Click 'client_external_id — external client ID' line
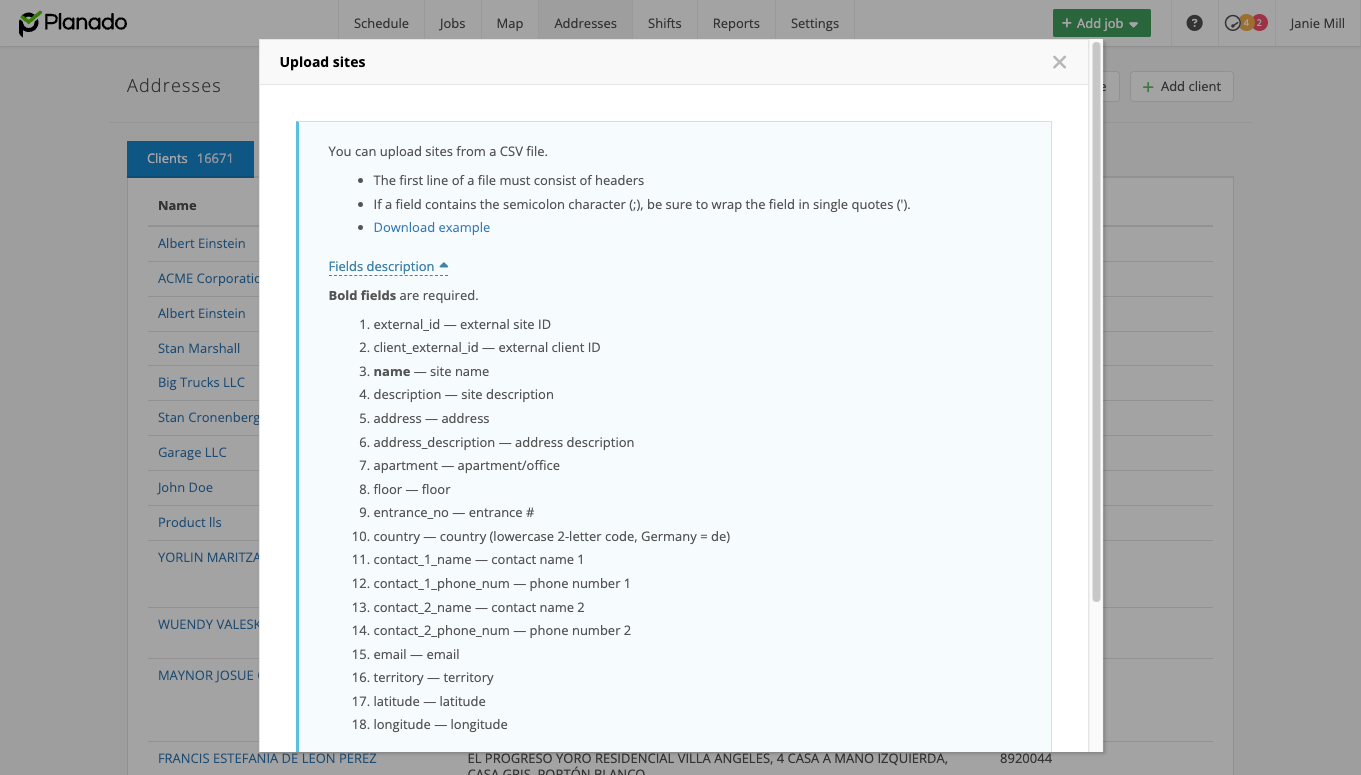1361x775 pixels. coord(487,347)
